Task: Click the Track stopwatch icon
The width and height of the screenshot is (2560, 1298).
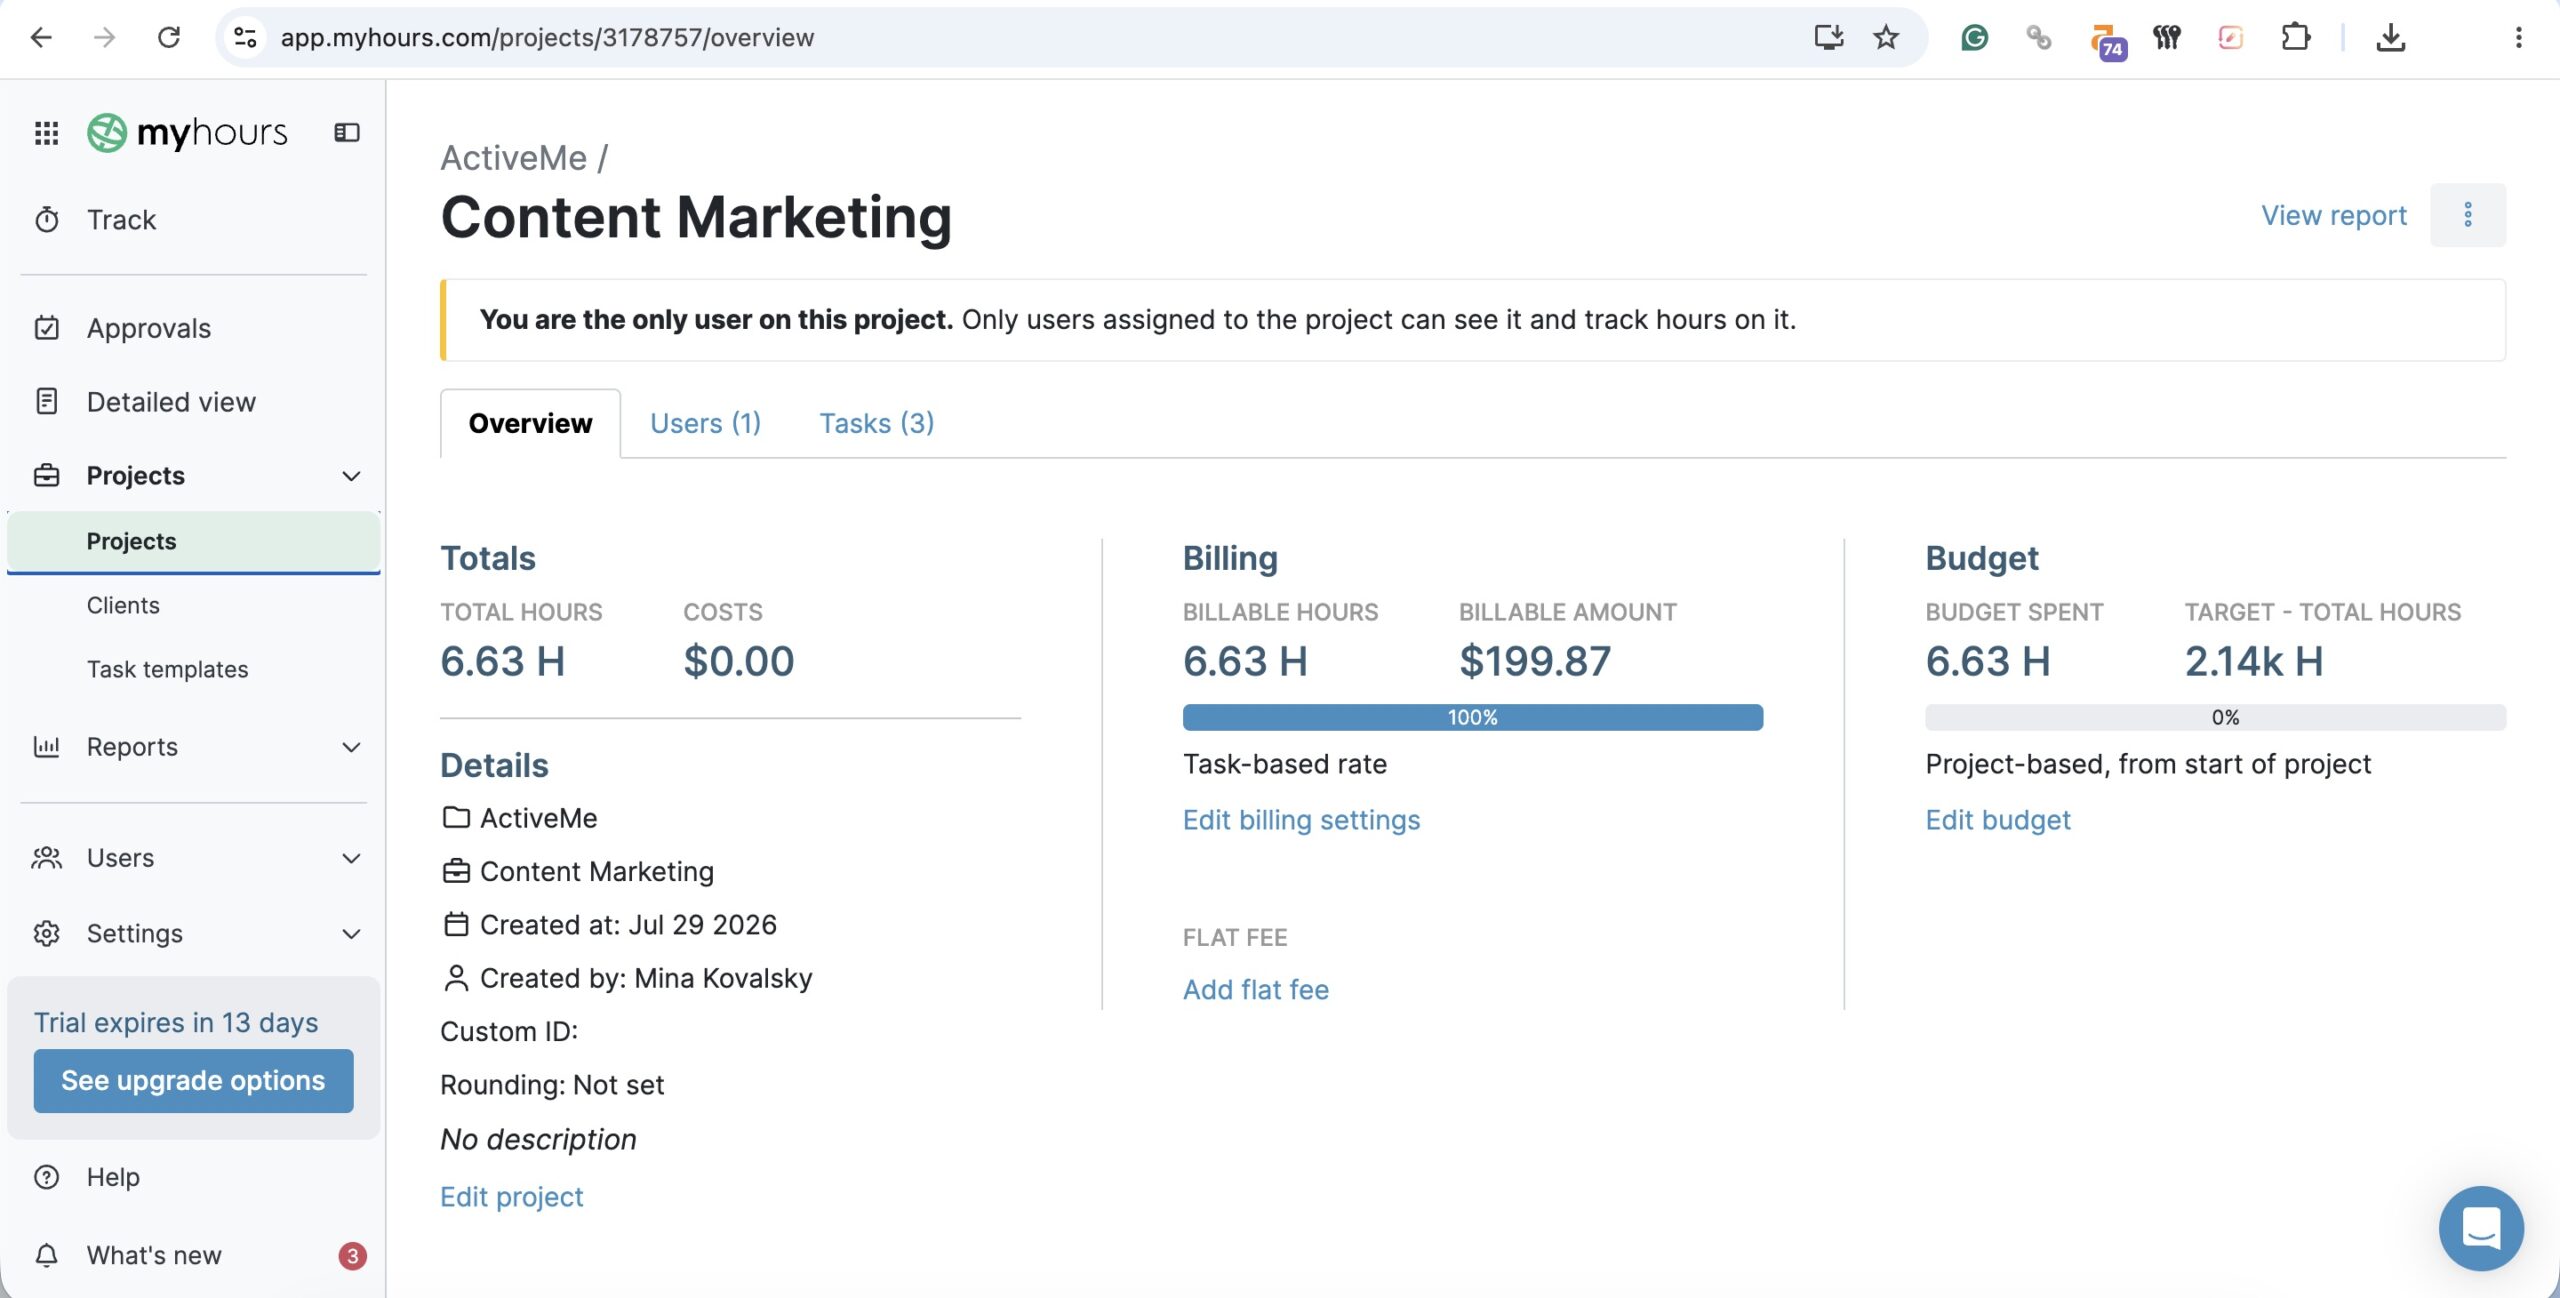Action: [47, 219]
